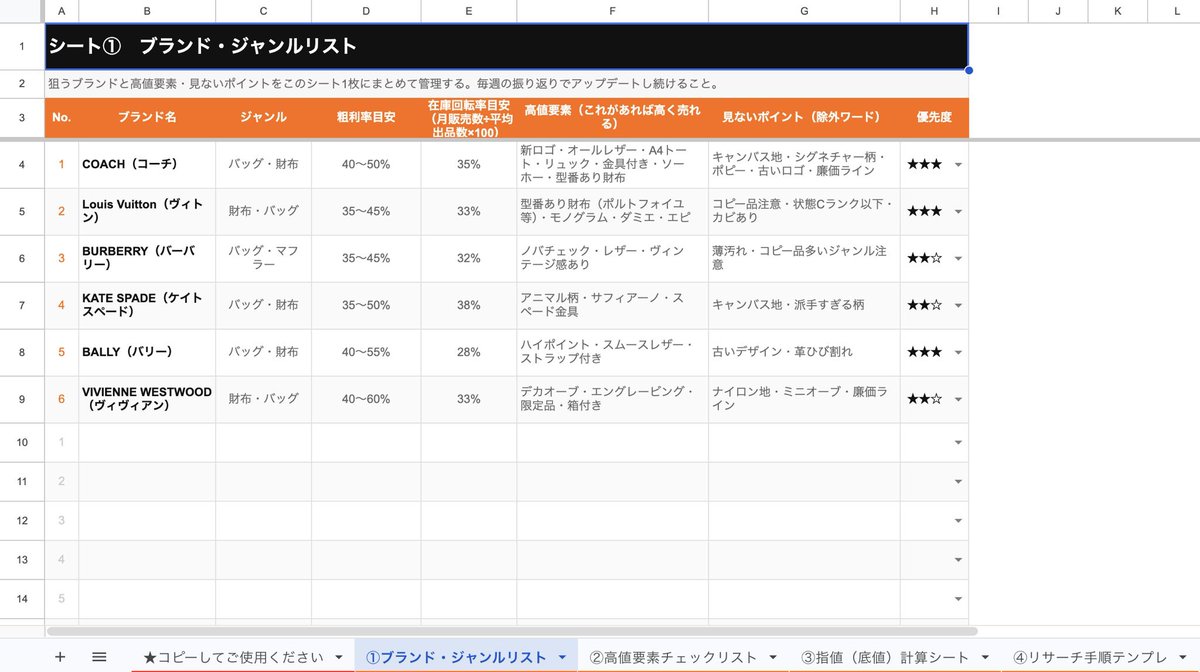The width and height of the screenshot is (1200, 672).
Task: Click the ★★☆ rating for BURBERRY
Action: [x=924, y=259]
